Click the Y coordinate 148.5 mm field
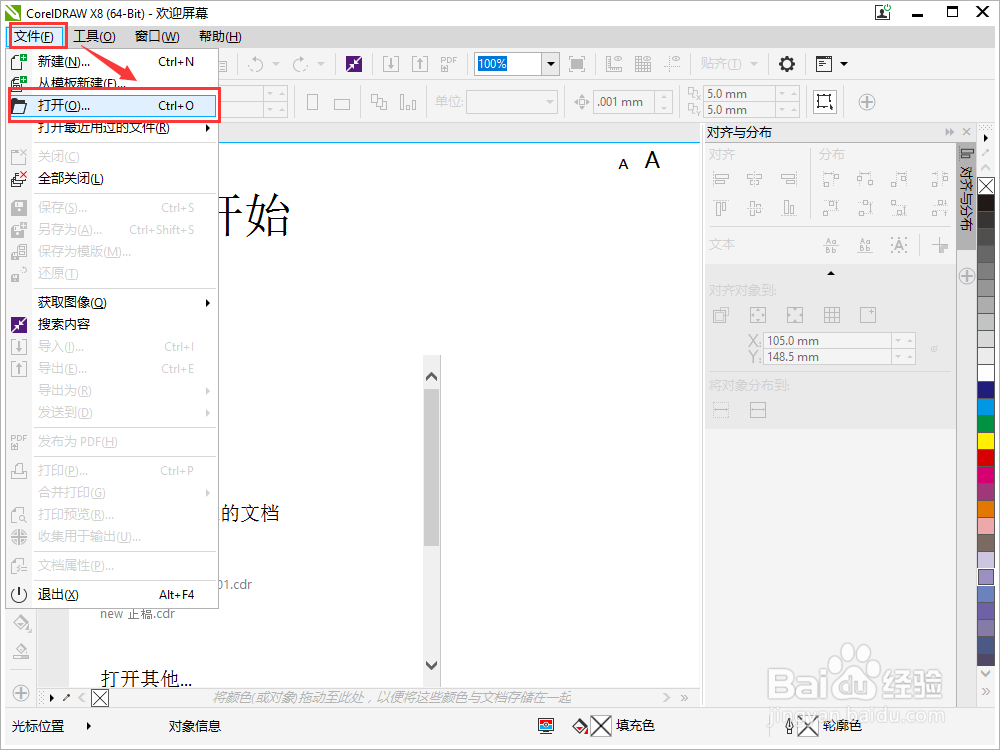Image resolution: width=1000 pixels, height=750 pixels. pos(828,357)
